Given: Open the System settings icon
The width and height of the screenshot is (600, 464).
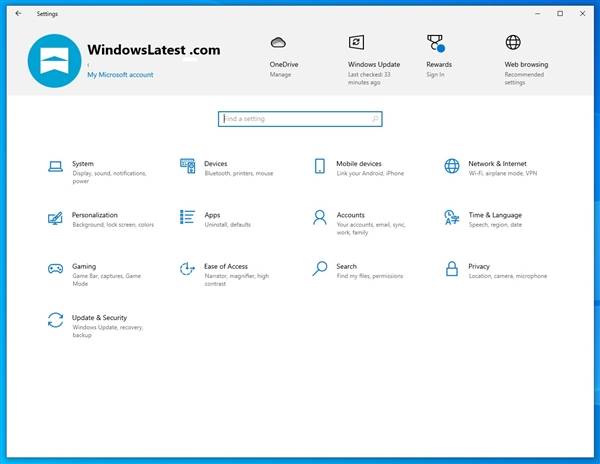Looking at the screenshot, I should [55, 167].
